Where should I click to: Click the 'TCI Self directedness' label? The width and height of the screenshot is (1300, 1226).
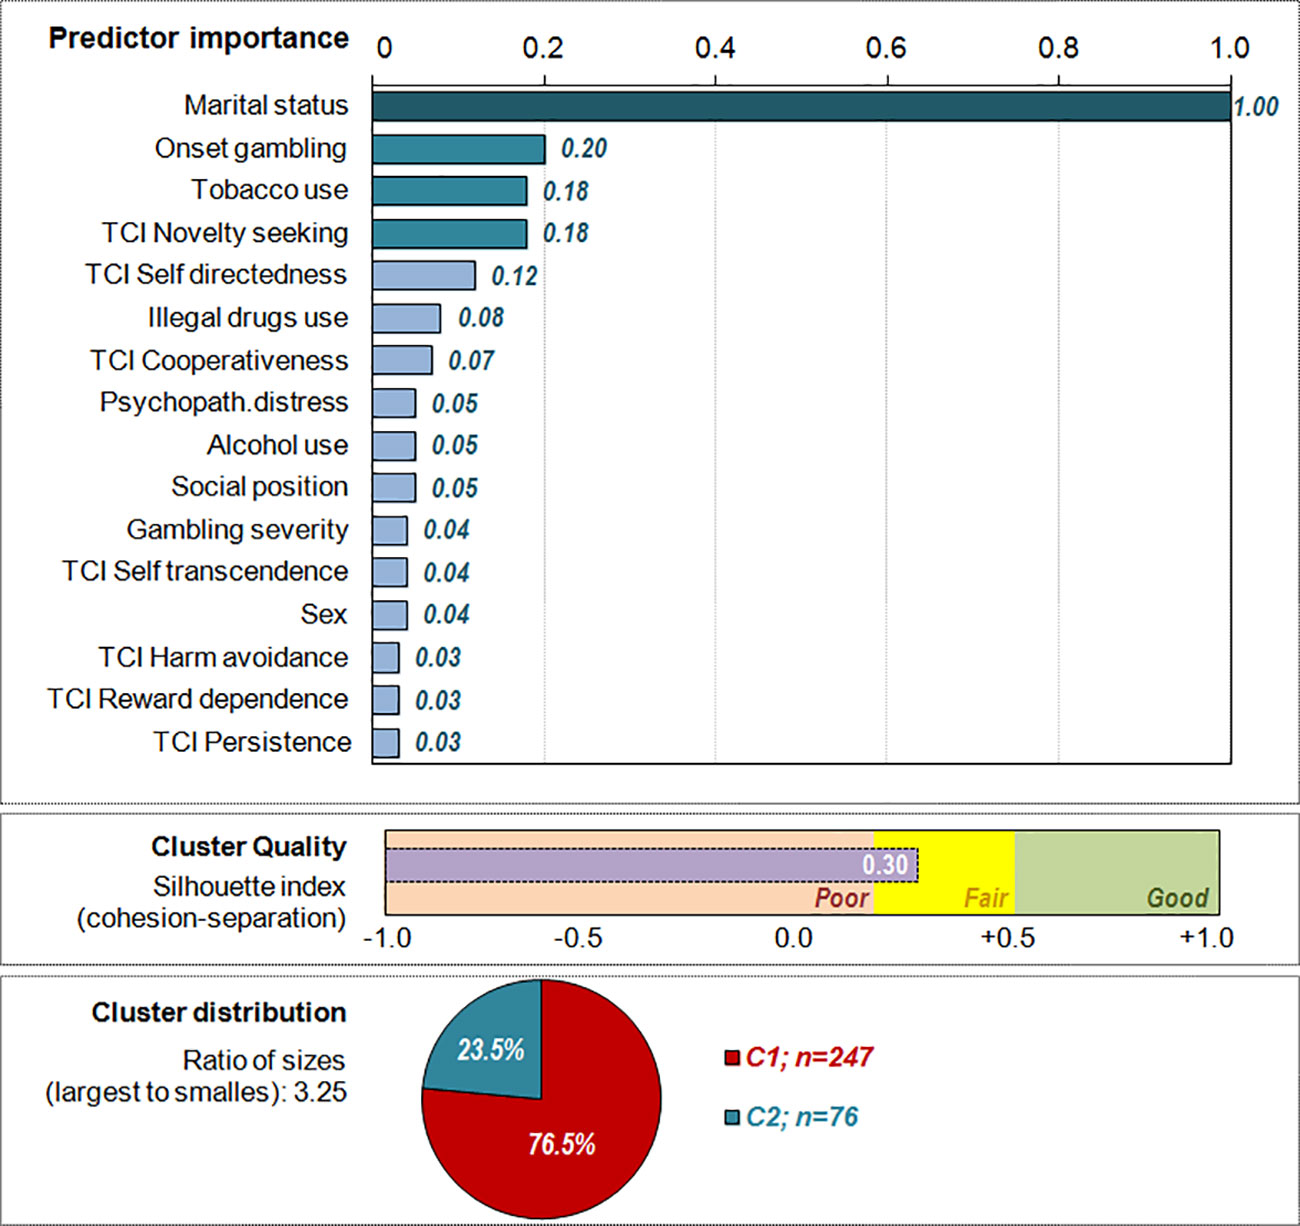click(216, 275)
